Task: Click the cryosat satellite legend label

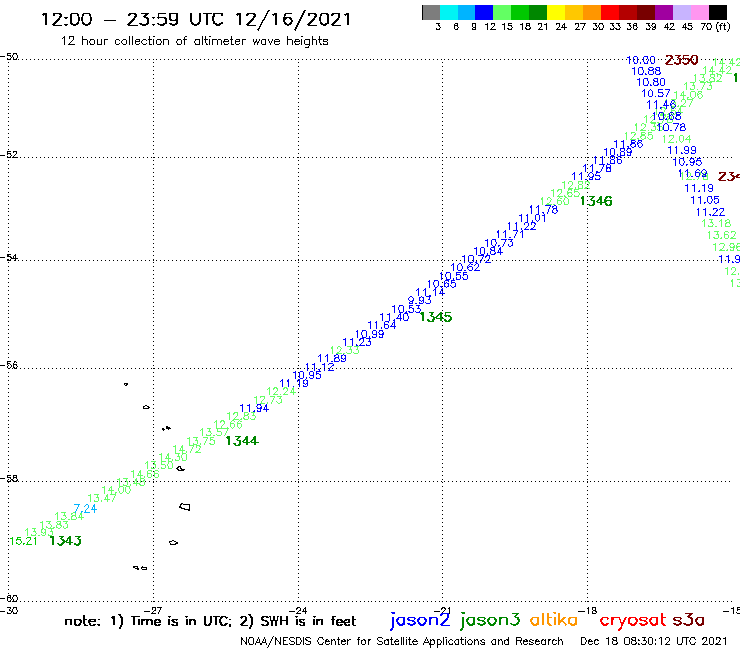Action: click(632, 621)
